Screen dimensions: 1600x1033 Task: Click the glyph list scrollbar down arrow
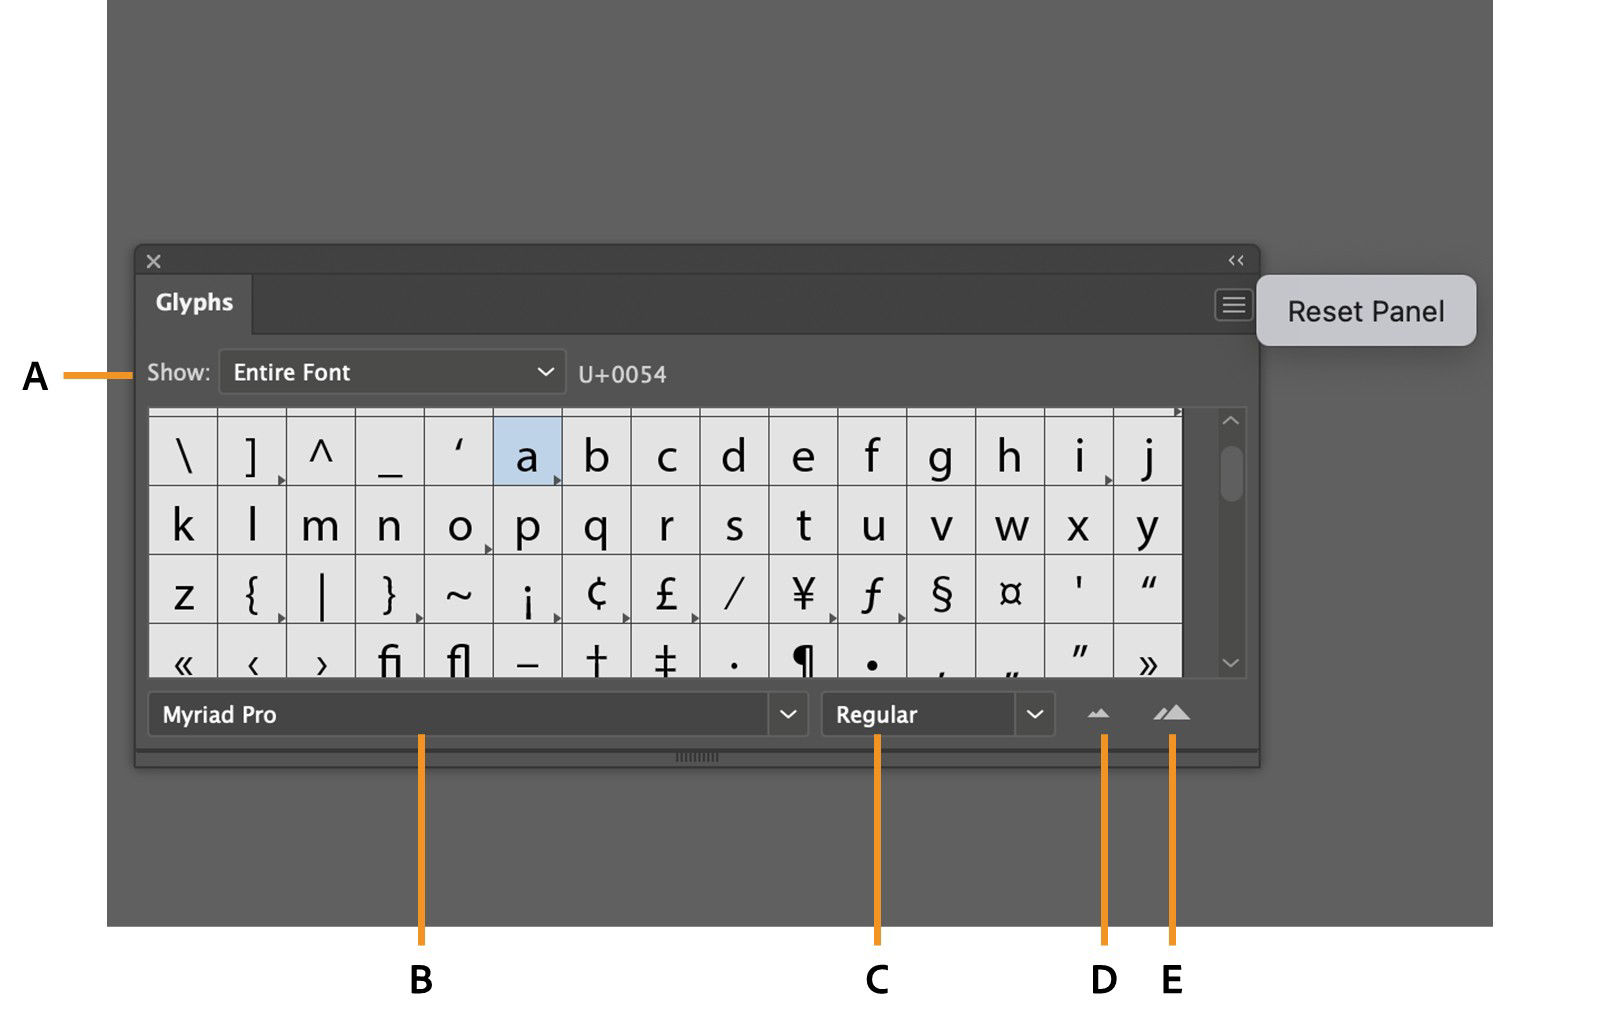click(x=1230, y=662)
